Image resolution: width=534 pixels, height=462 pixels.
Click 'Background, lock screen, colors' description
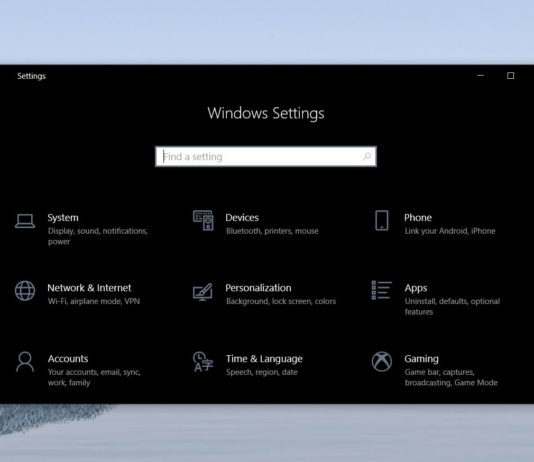[281, 301]
